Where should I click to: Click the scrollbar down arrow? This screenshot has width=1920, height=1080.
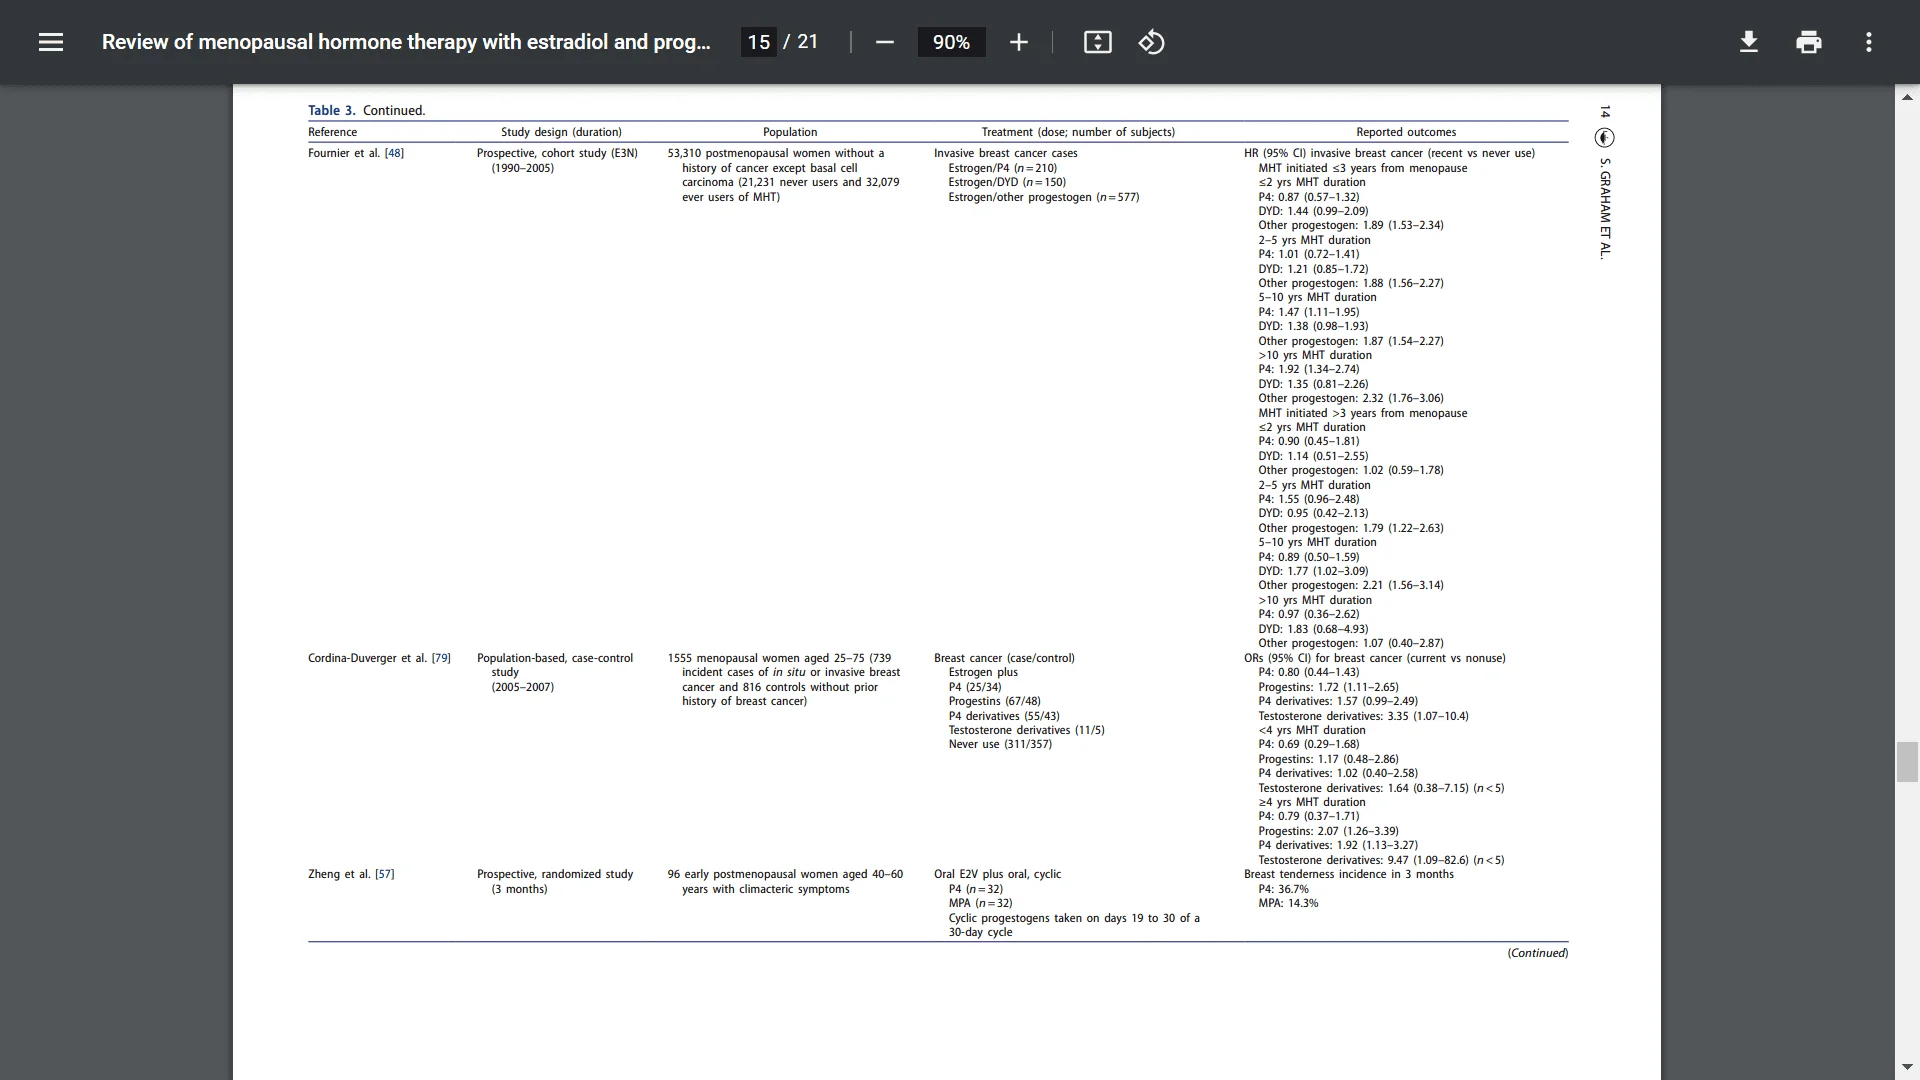point(1907,1067)
